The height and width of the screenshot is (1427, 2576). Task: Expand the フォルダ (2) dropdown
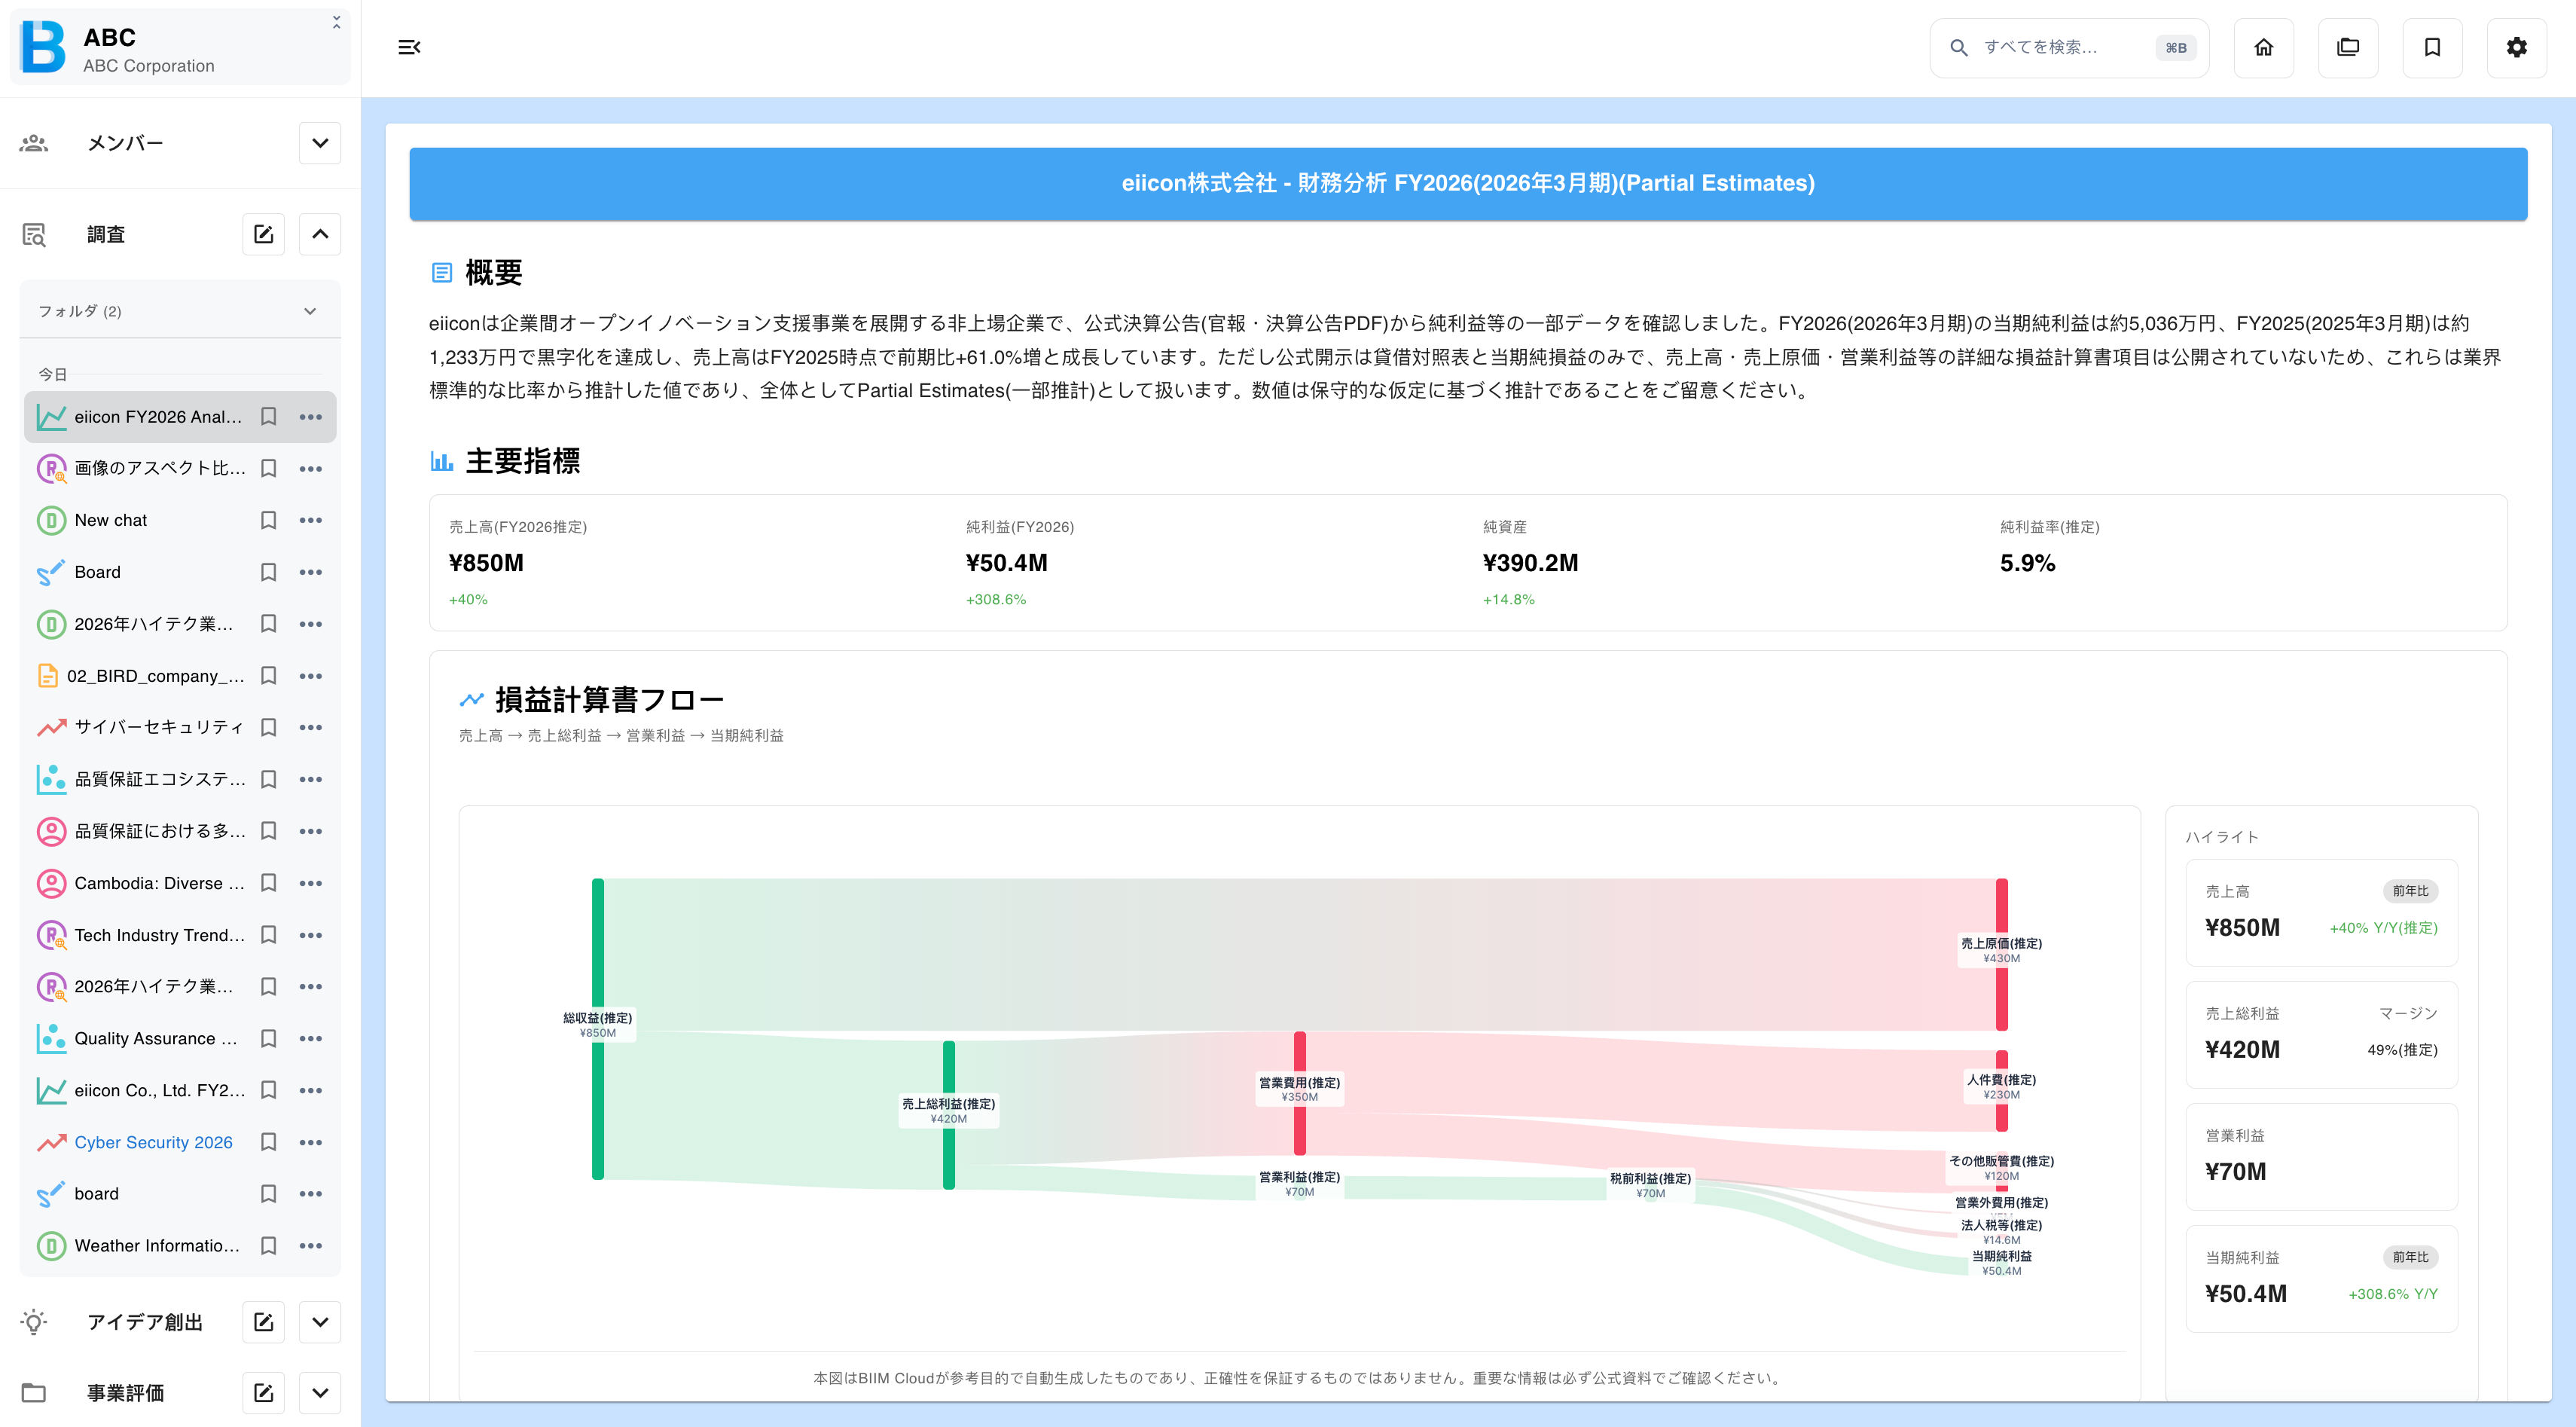pos(180,311)
